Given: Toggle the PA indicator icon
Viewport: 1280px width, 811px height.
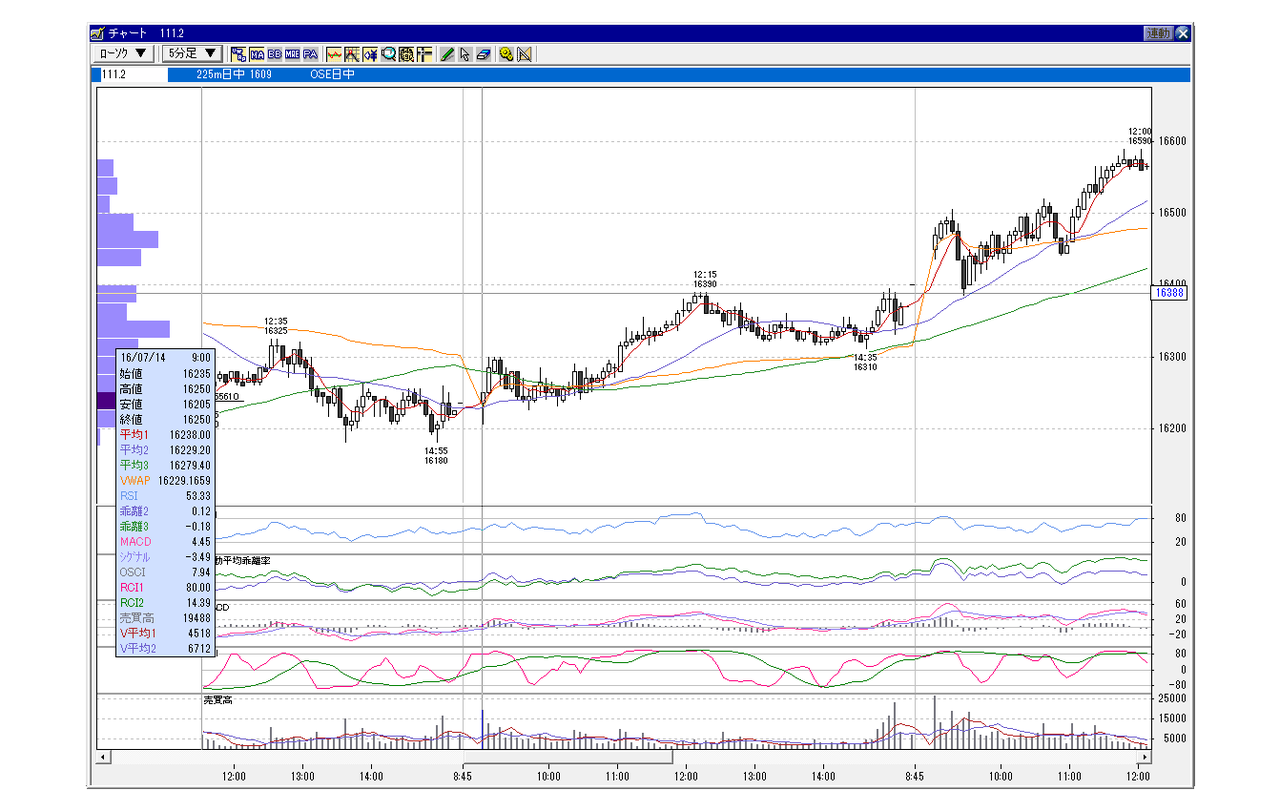Looking at the screenshot, I should click(310, 54).
